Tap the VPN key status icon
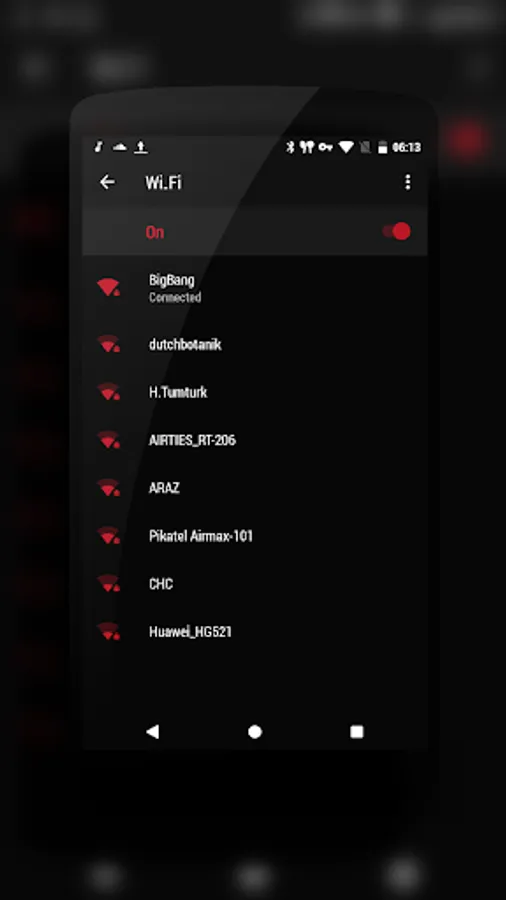This screenshot has height=900, width=506. [326, 148]
